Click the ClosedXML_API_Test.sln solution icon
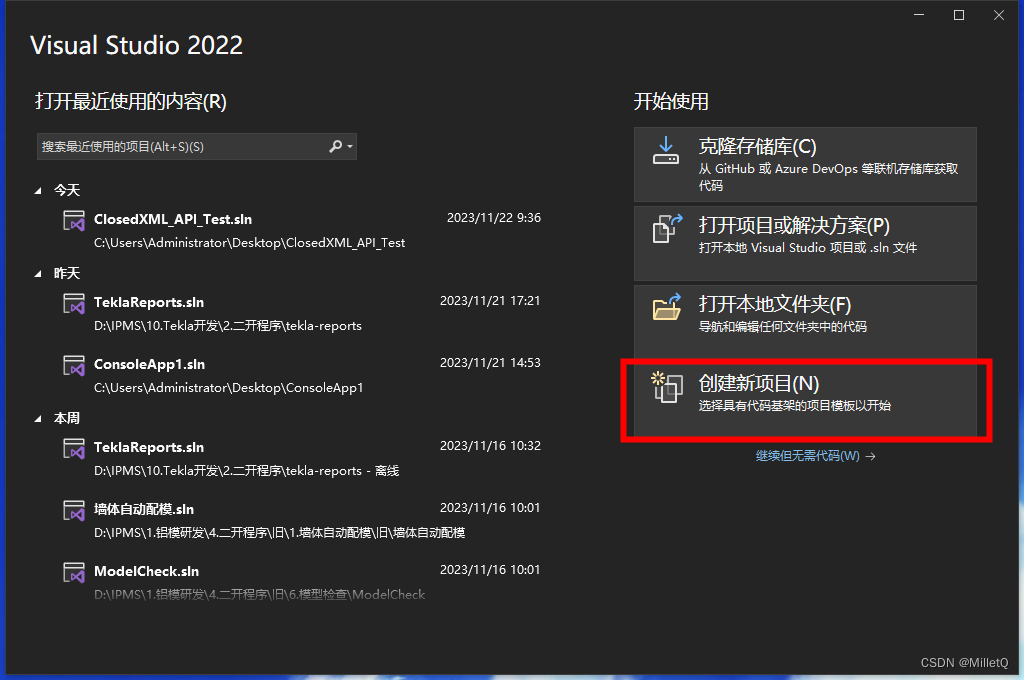1024x680 pixels. [74, 221]
